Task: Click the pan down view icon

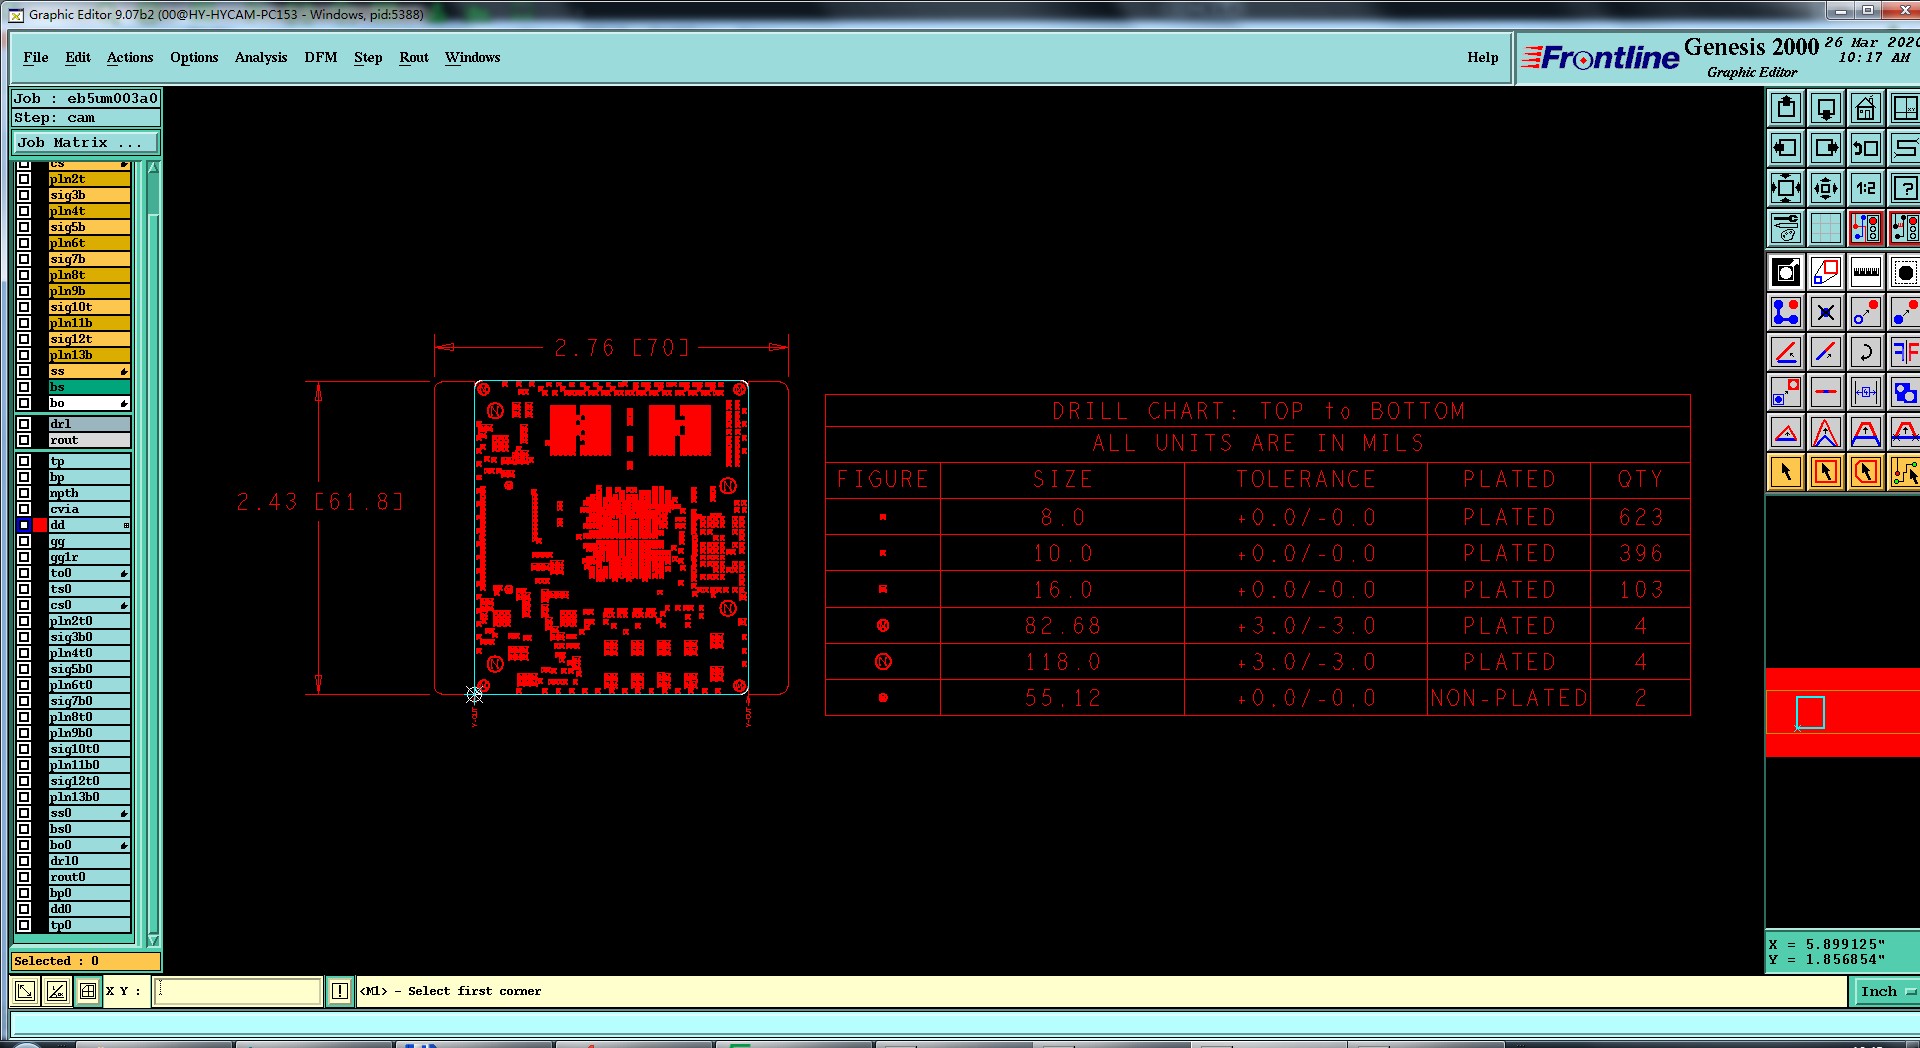Action: (x=1826, y=108)
